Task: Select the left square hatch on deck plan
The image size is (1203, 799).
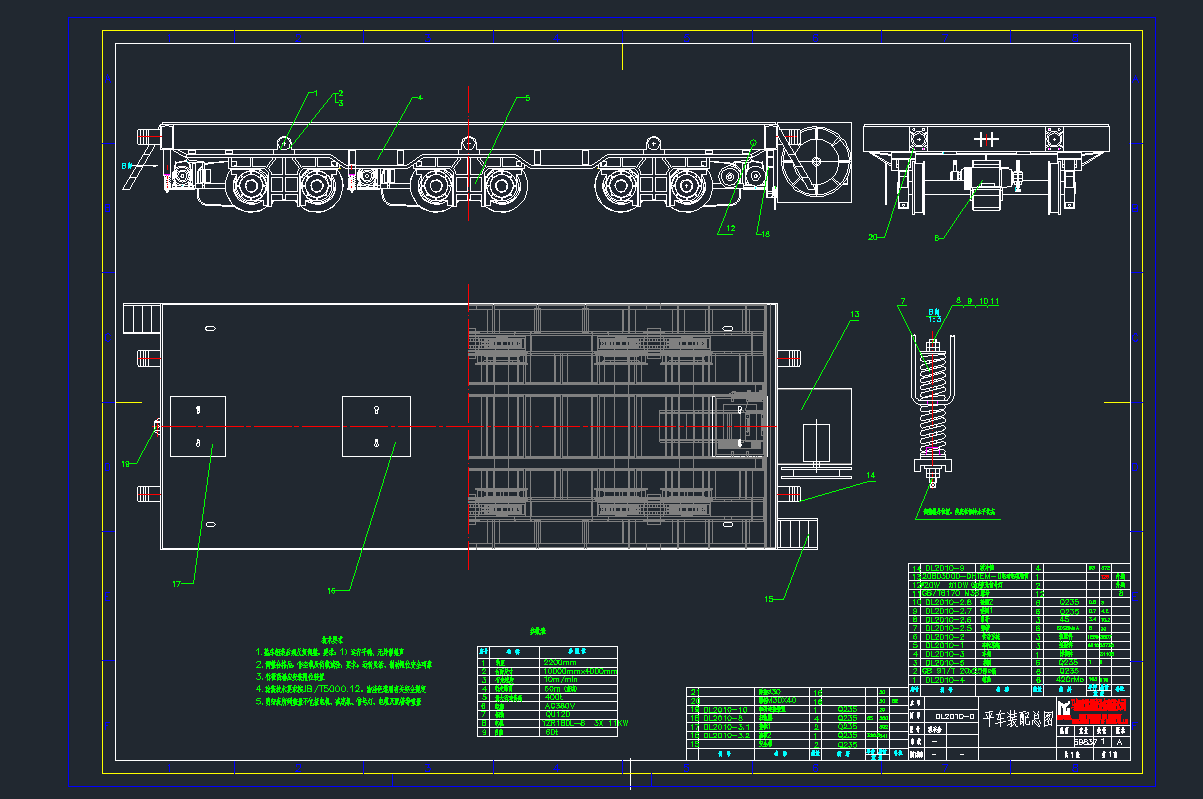Action: point(198,427)
